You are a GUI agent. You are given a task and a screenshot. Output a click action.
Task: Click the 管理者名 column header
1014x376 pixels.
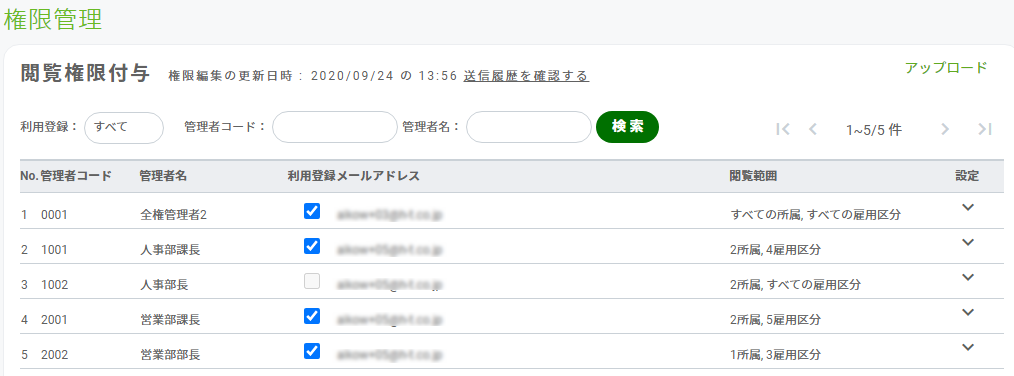click(163, 176)
